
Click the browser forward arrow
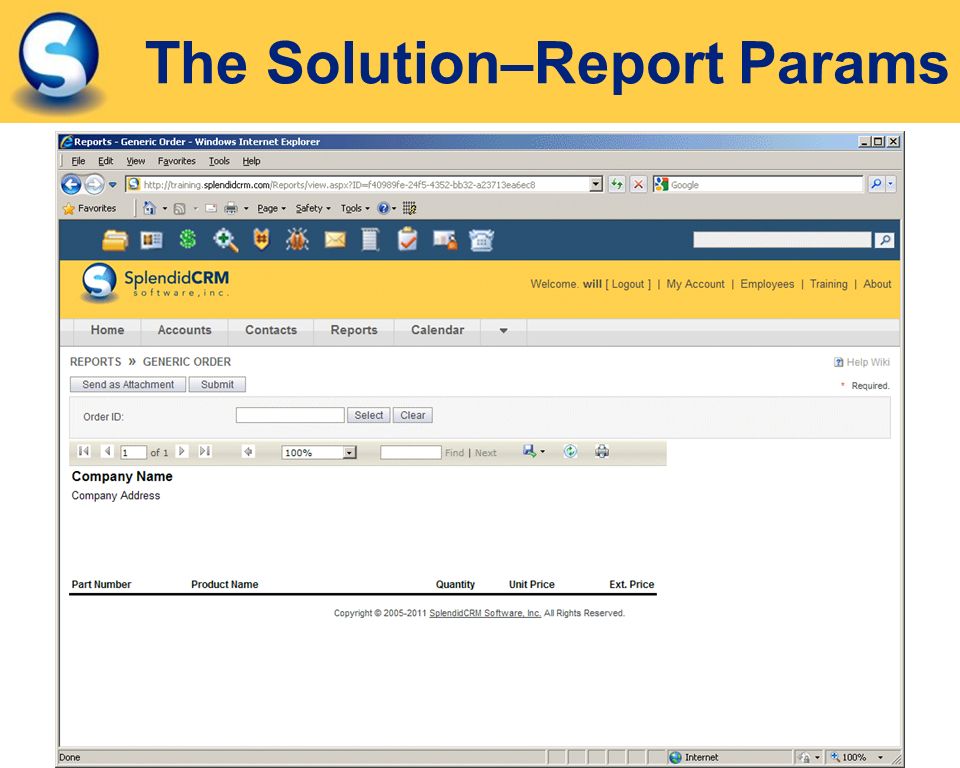point(94,184)
